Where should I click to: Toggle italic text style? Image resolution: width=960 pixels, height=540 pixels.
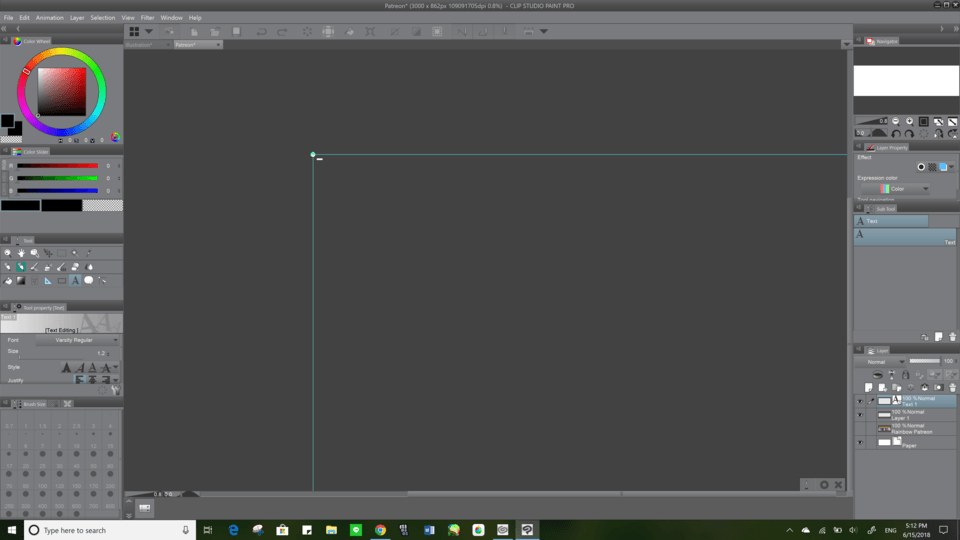point(80,367)
